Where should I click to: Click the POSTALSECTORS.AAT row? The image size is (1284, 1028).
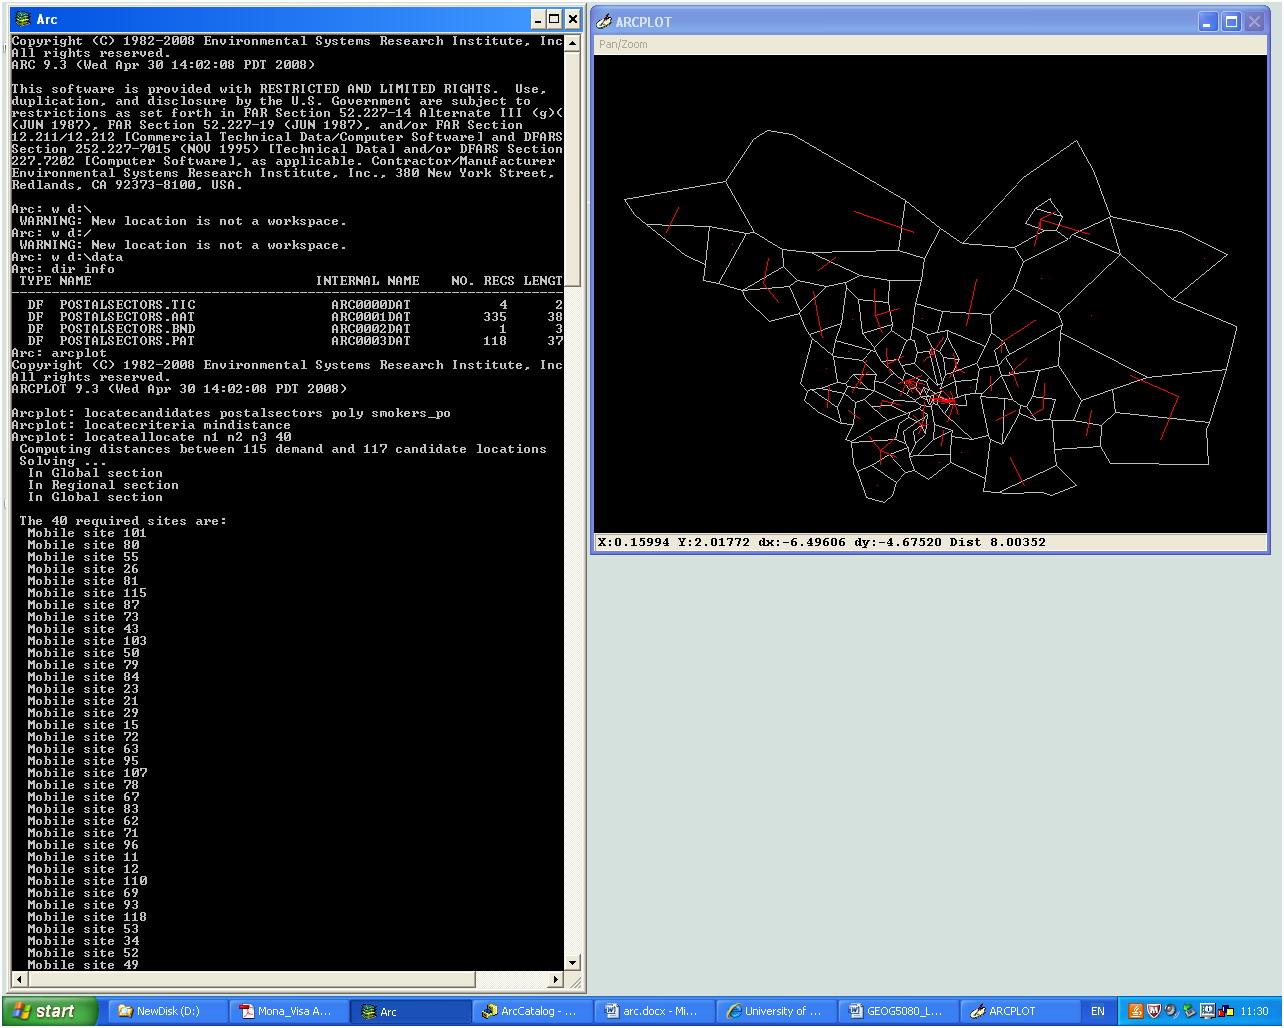[x=287, y=317]
